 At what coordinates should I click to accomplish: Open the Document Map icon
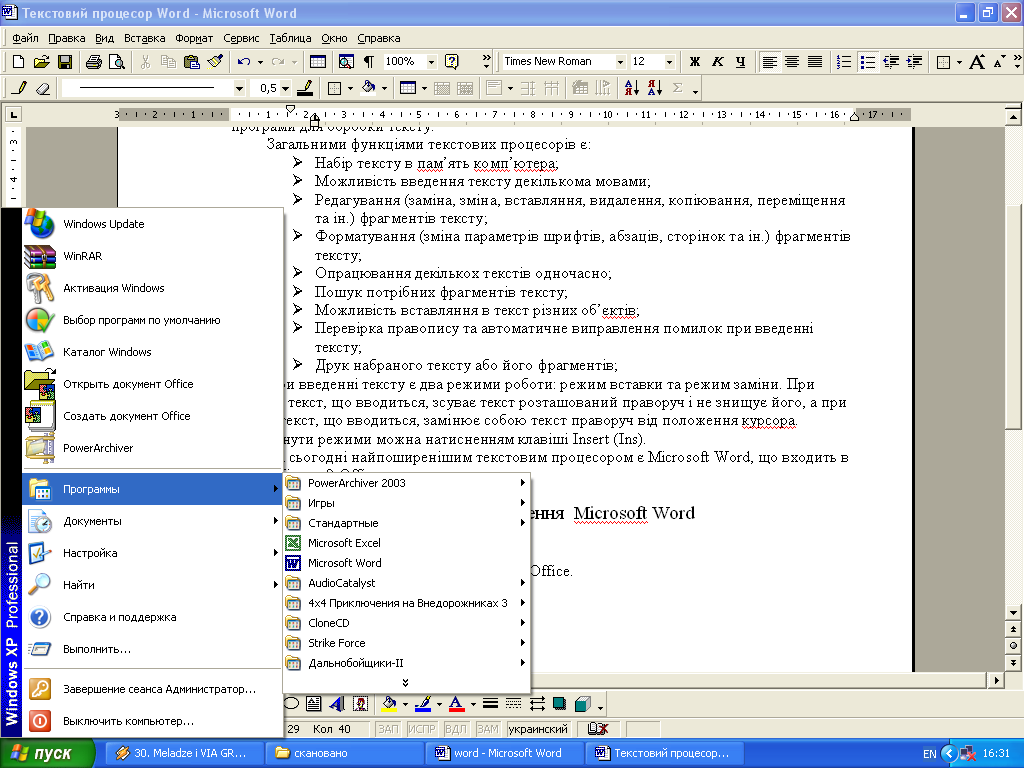(x=346, y=61)
